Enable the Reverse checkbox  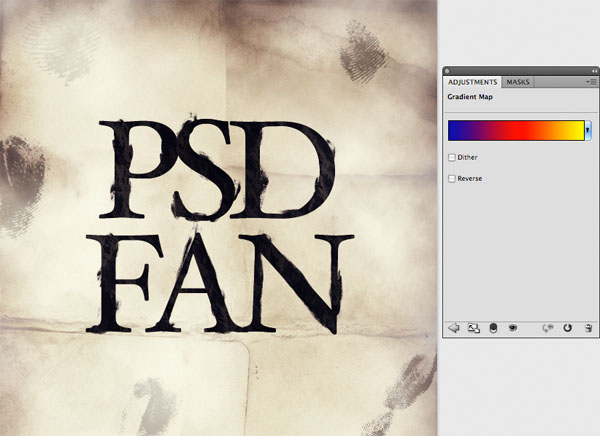[452, 179]
